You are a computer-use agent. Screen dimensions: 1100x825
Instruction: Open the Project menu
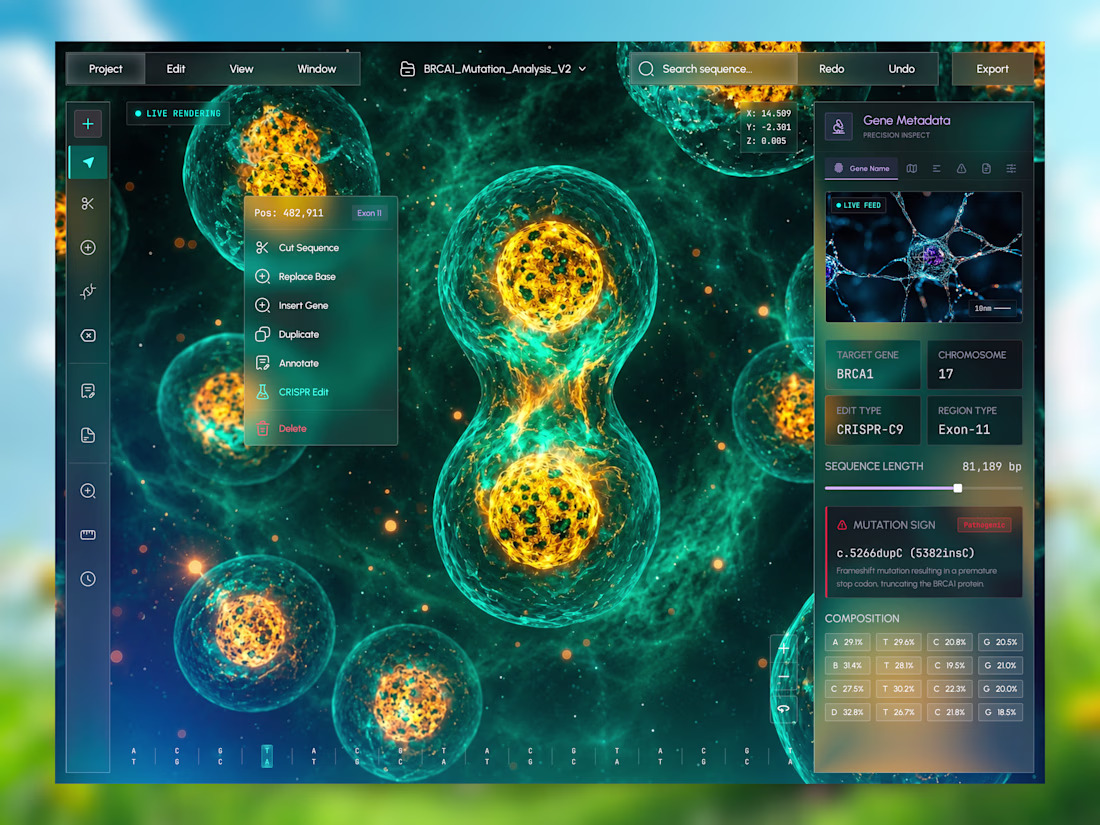point(105,69)
